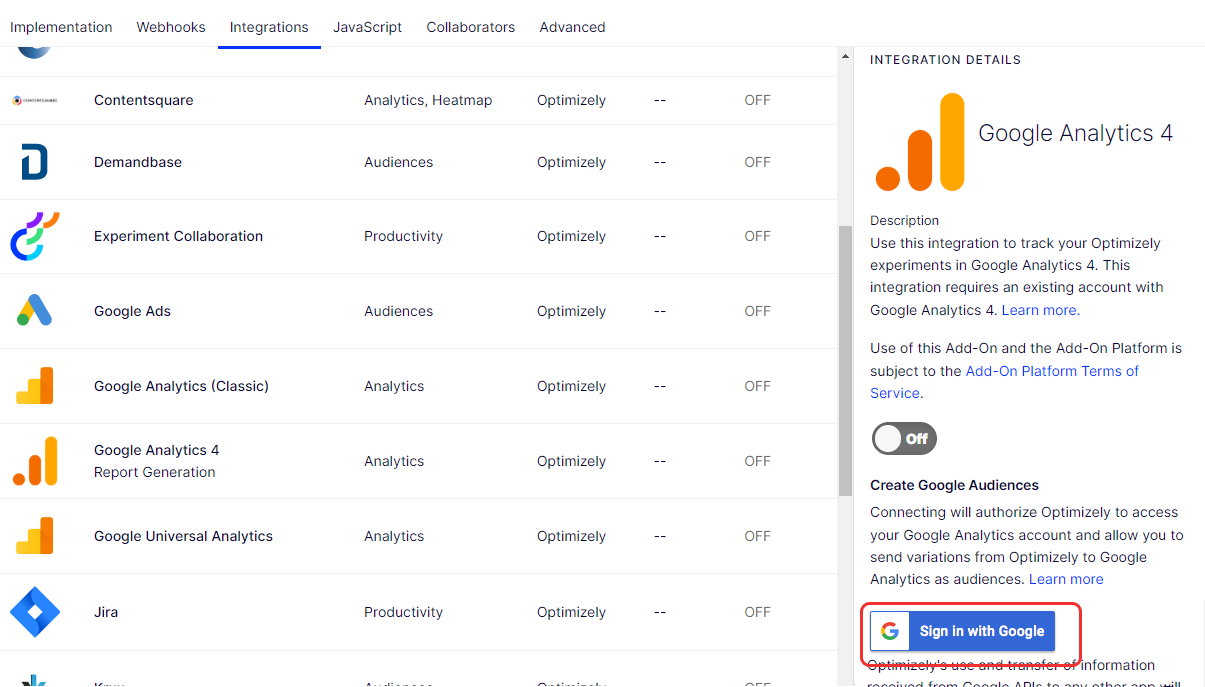Image resolution: width=1205 pixels, height=687 pixels.
Task: Click OFF status in Jira row
Action: point(757,612)
